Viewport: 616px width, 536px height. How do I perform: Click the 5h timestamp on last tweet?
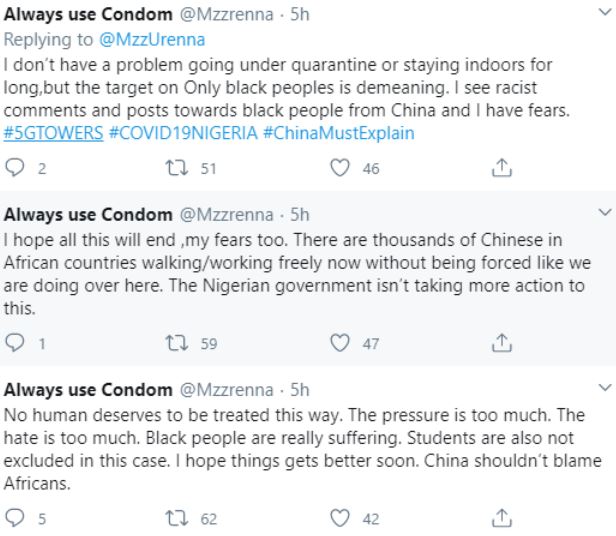coord(300,388)
